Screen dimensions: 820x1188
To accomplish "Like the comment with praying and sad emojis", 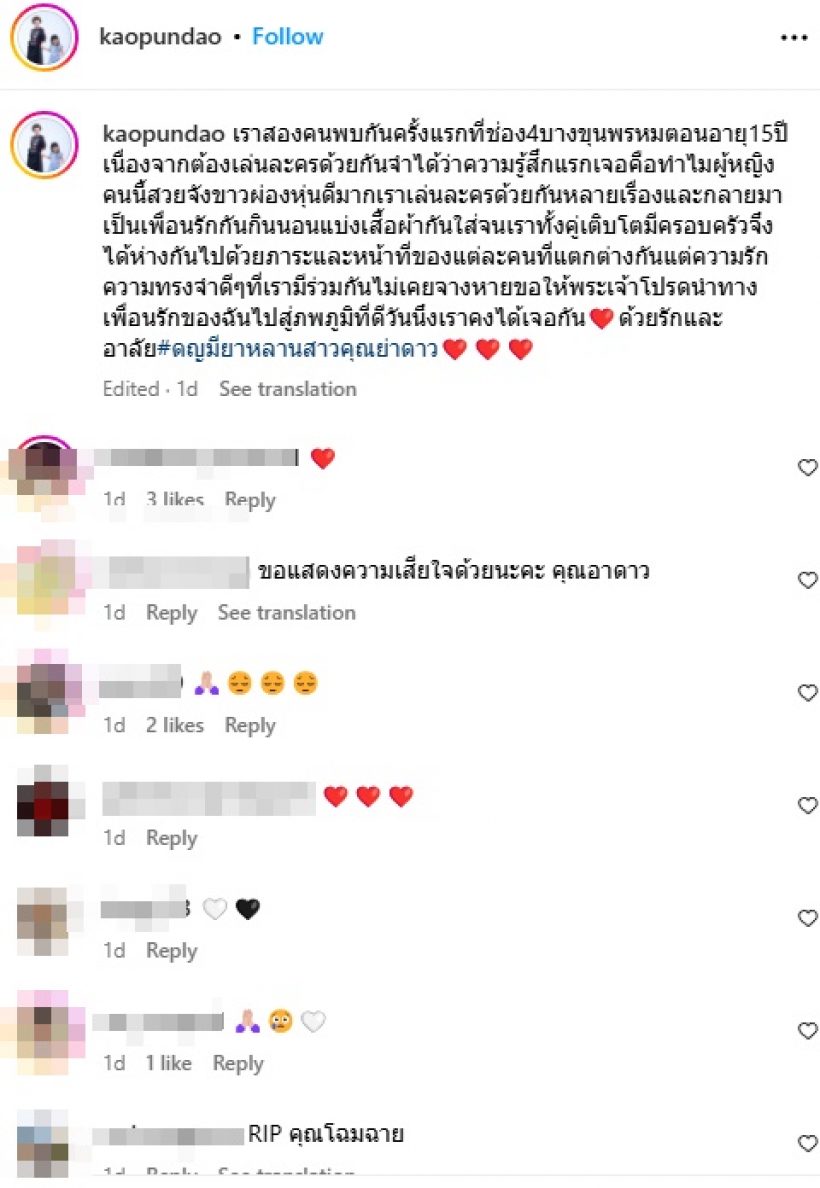I will (808, 692).
